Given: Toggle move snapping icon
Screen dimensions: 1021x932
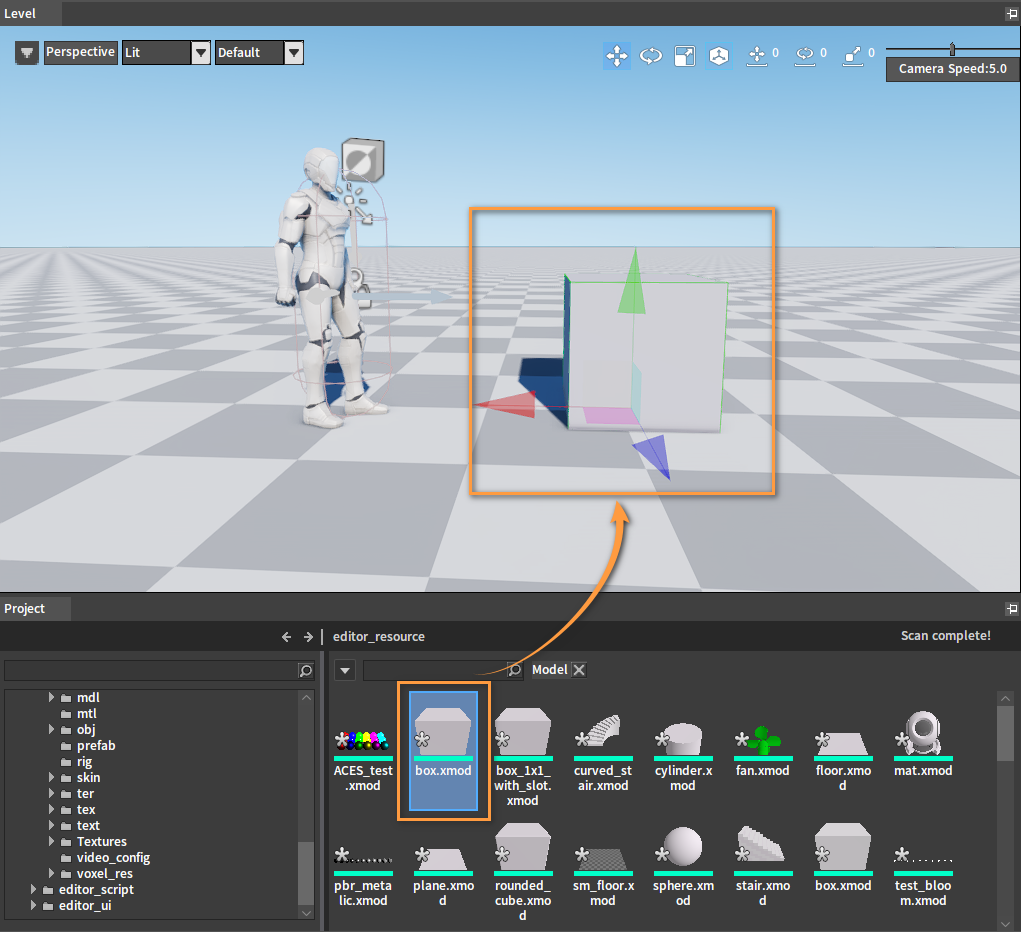Looking at the screenshot, I should coord(757,56).
